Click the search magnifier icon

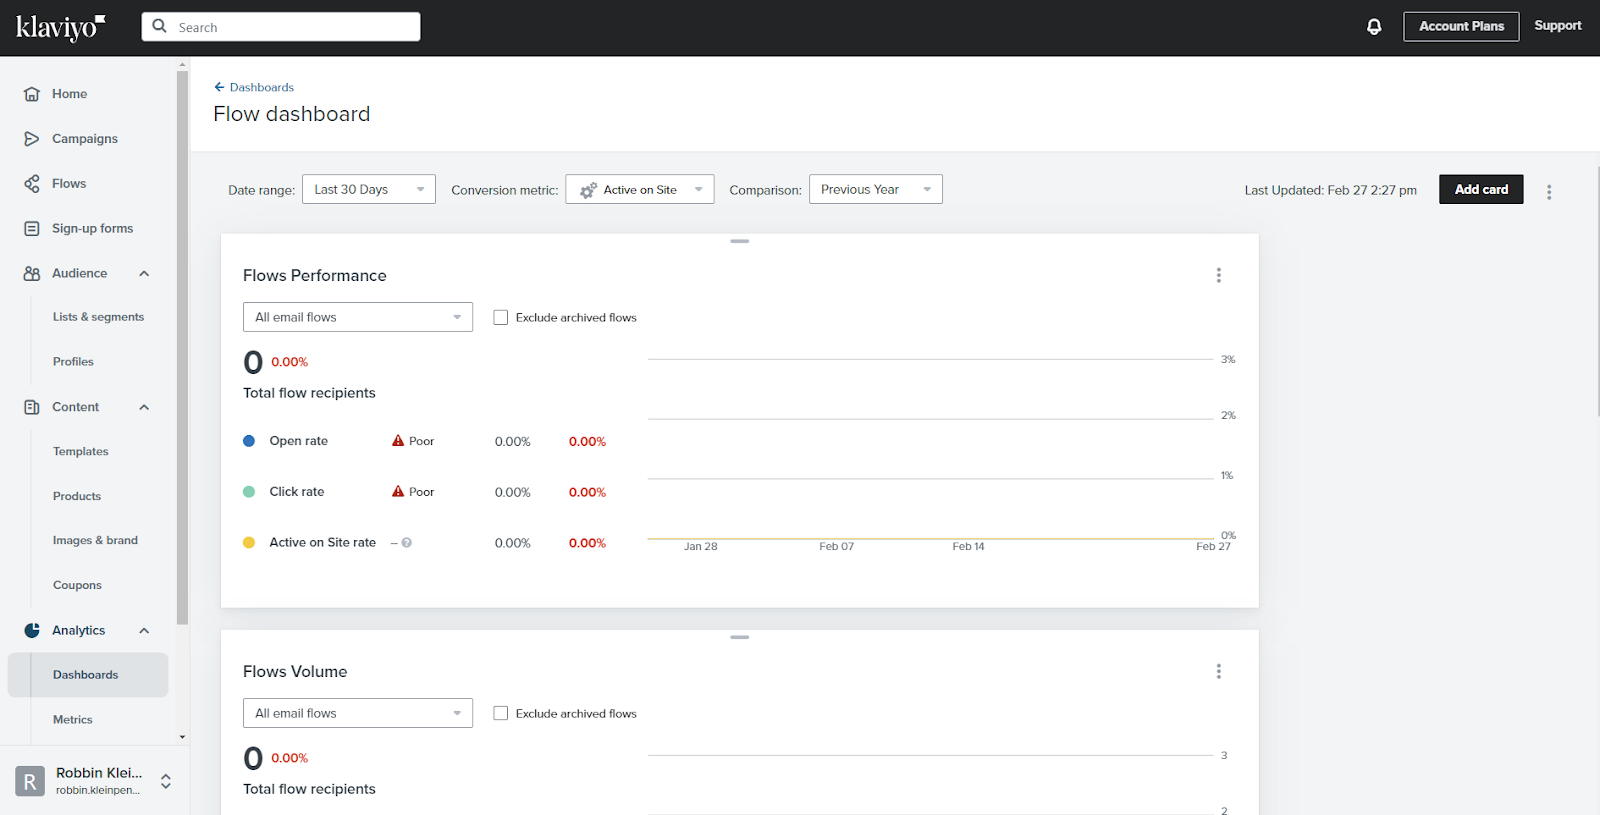pos(159,27)
